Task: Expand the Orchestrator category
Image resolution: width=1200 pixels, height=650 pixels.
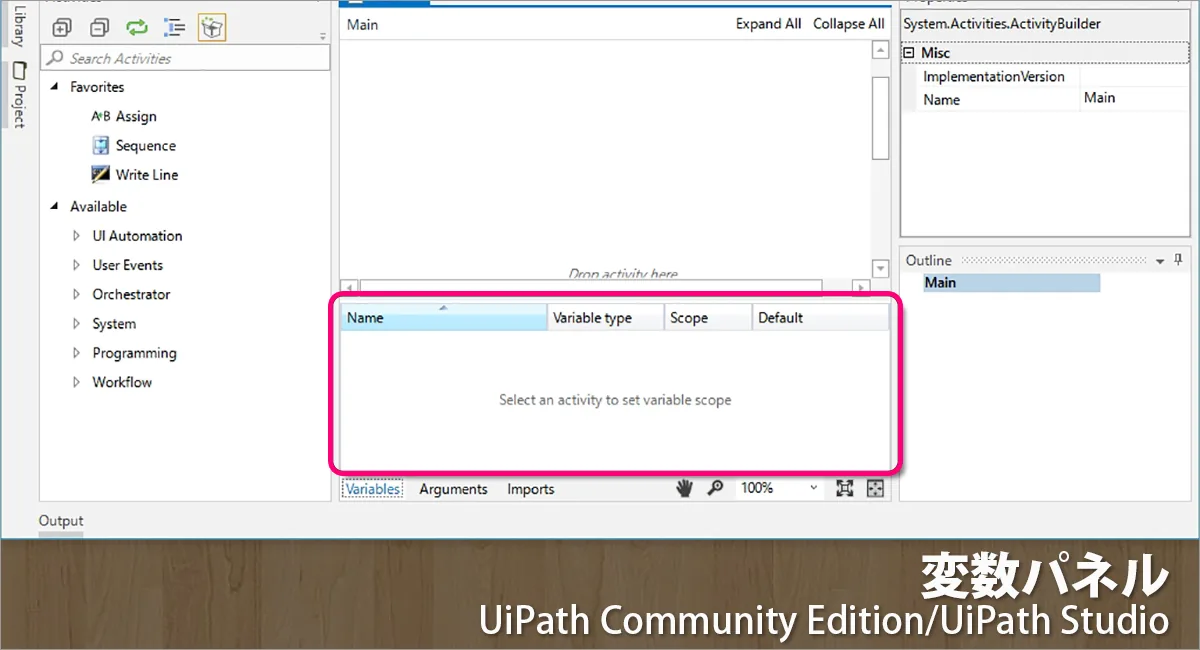Action: coord(76,294)
